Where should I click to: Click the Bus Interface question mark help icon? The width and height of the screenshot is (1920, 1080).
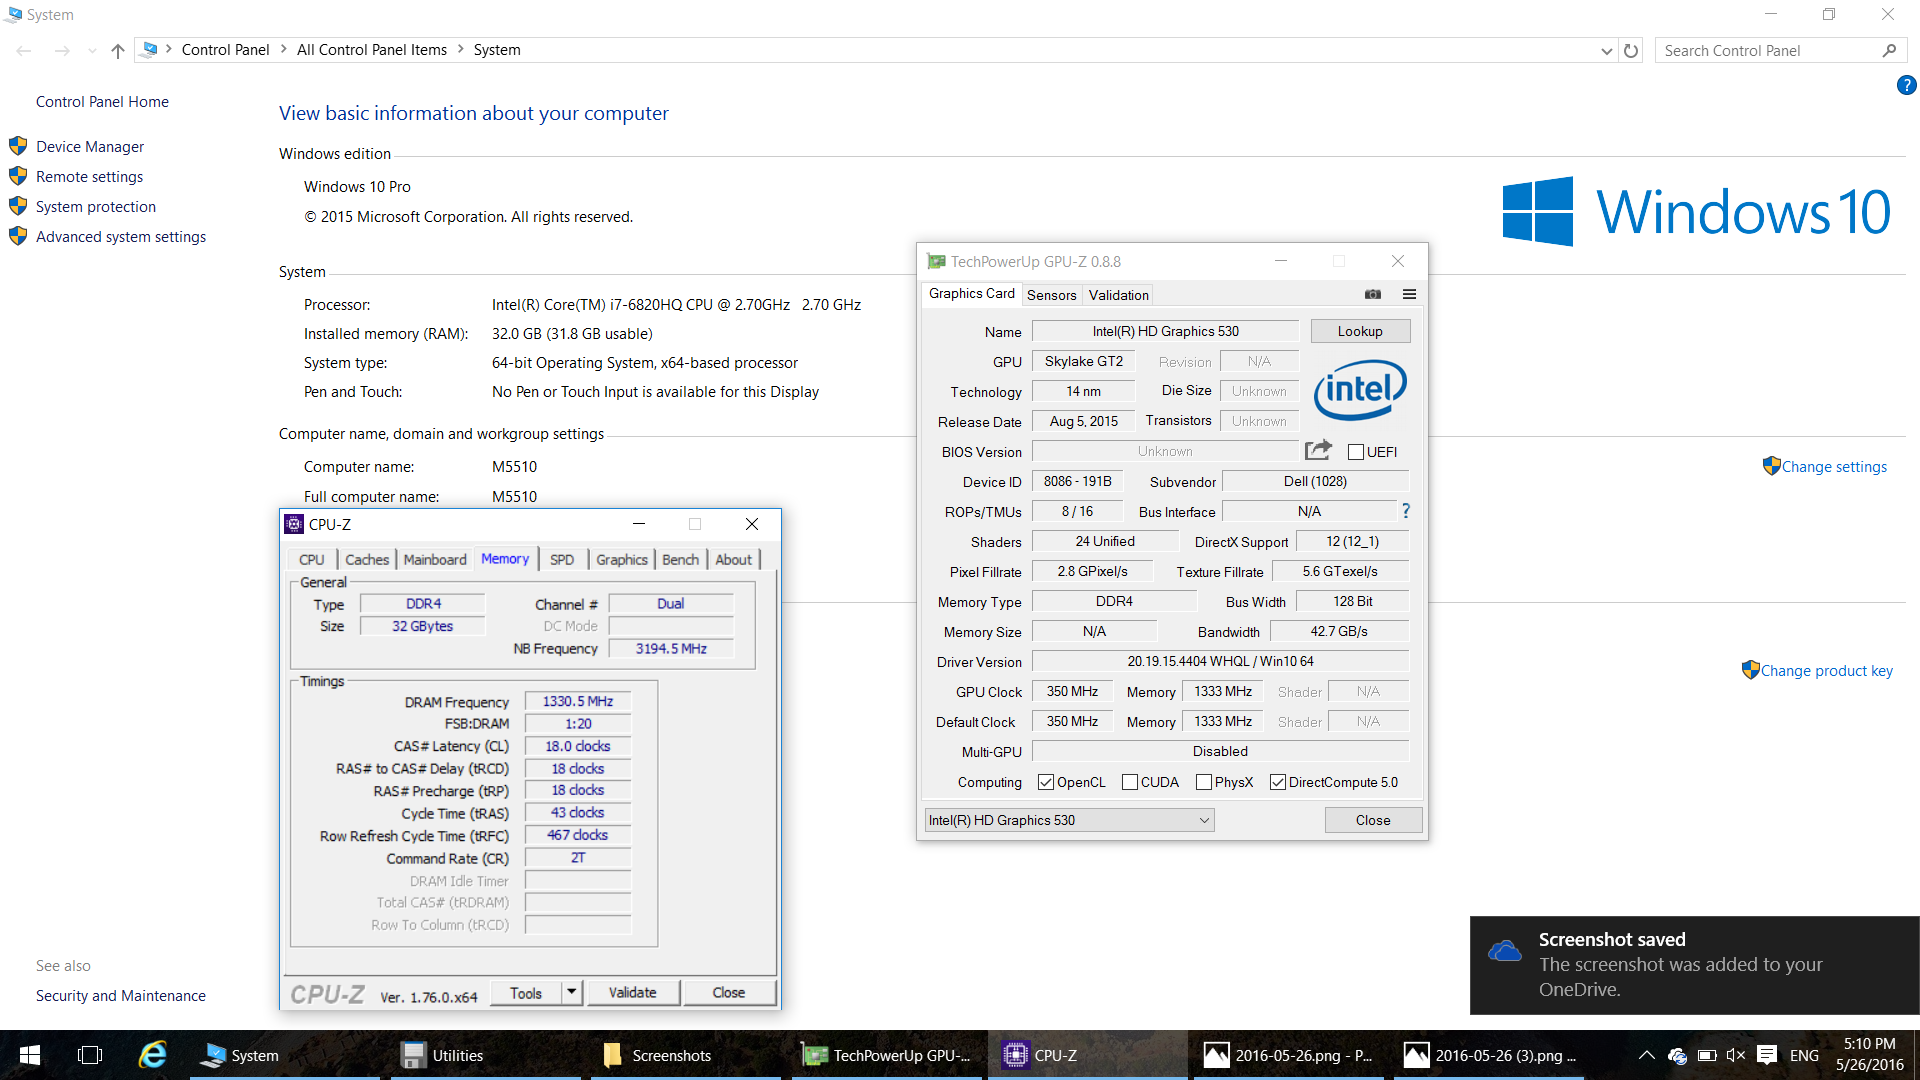pyautogui.click(x=1406, y=511)
